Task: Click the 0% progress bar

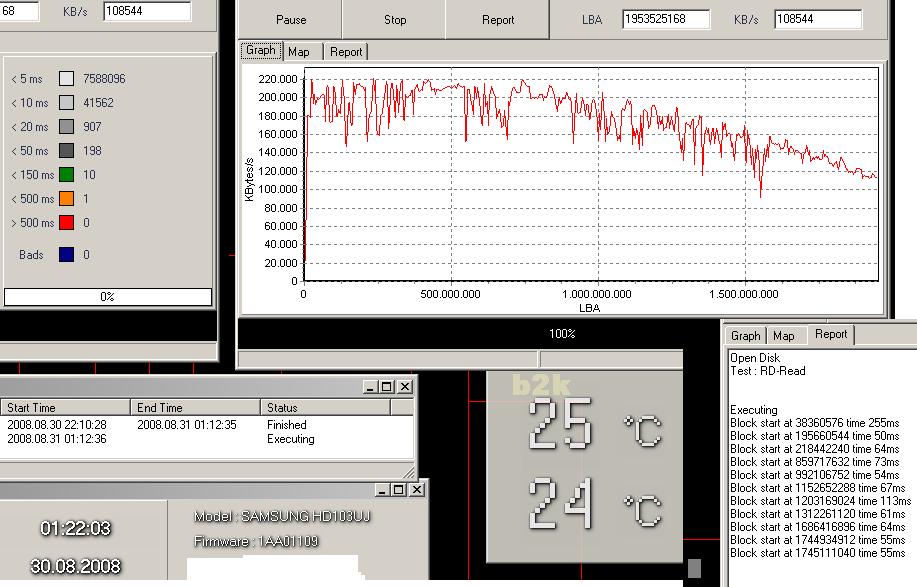Action: click(108, 296)
